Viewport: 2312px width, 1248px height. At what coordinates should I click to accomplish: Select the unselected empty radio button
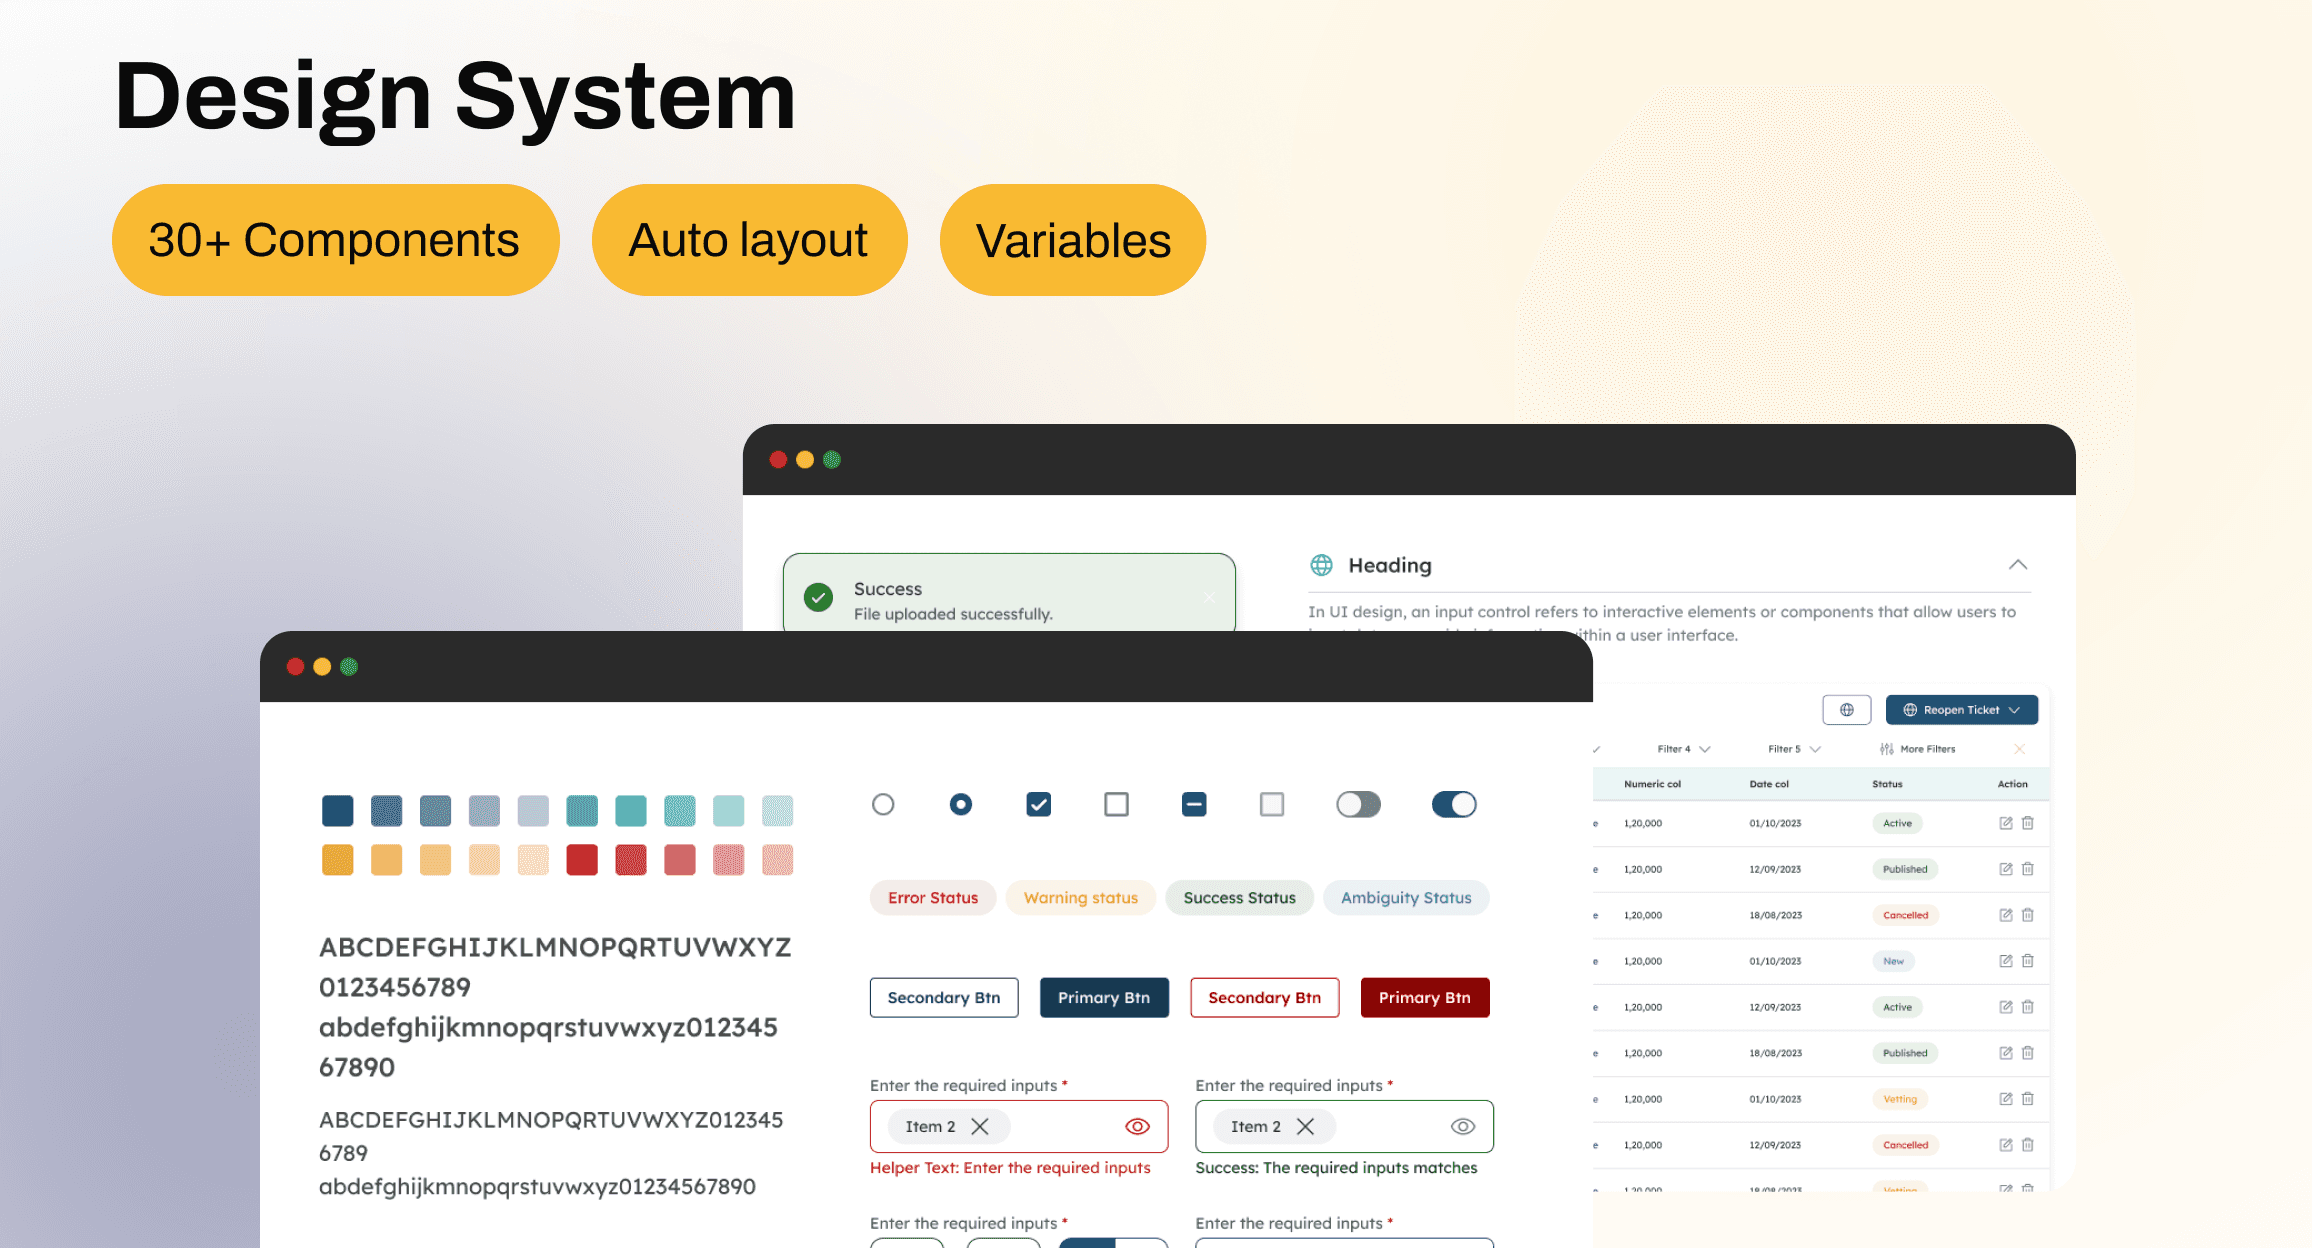point(883,804)
